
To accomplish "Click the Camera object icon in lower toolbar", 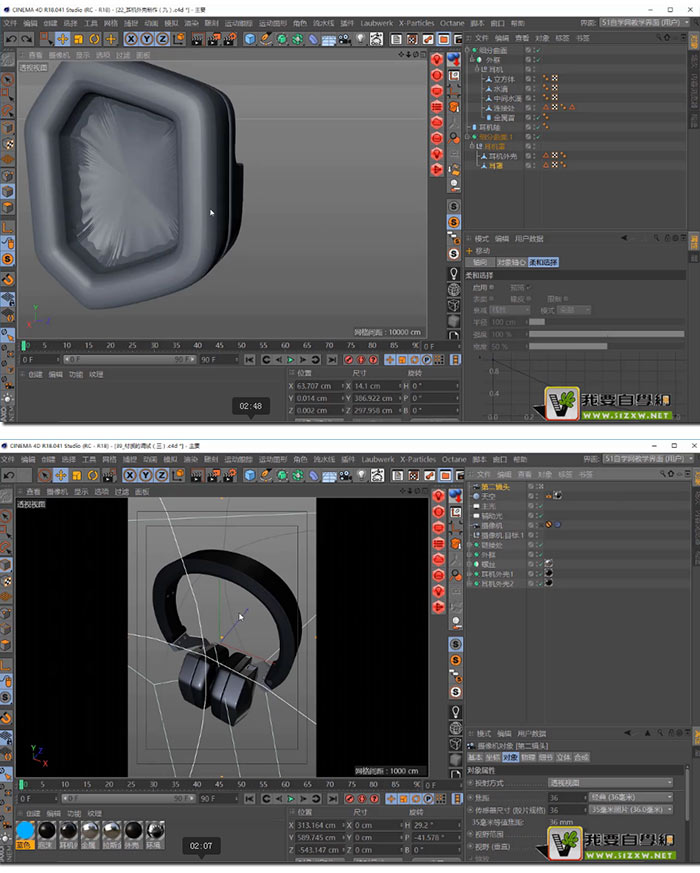I will [x=346, y=475].
